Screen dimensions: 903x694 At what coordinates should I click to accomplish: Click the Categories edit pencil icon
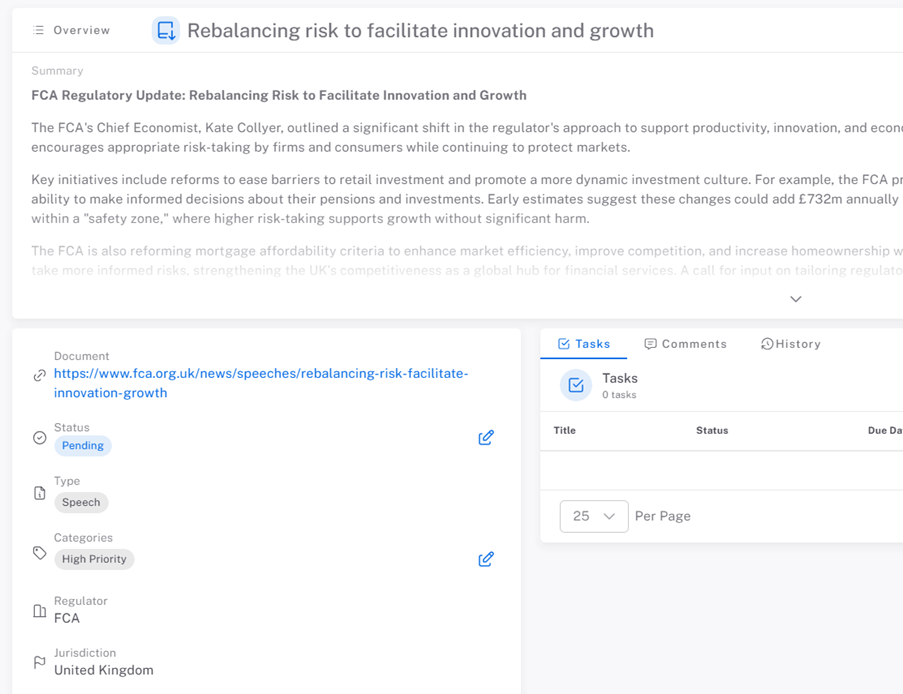[486, 559]
